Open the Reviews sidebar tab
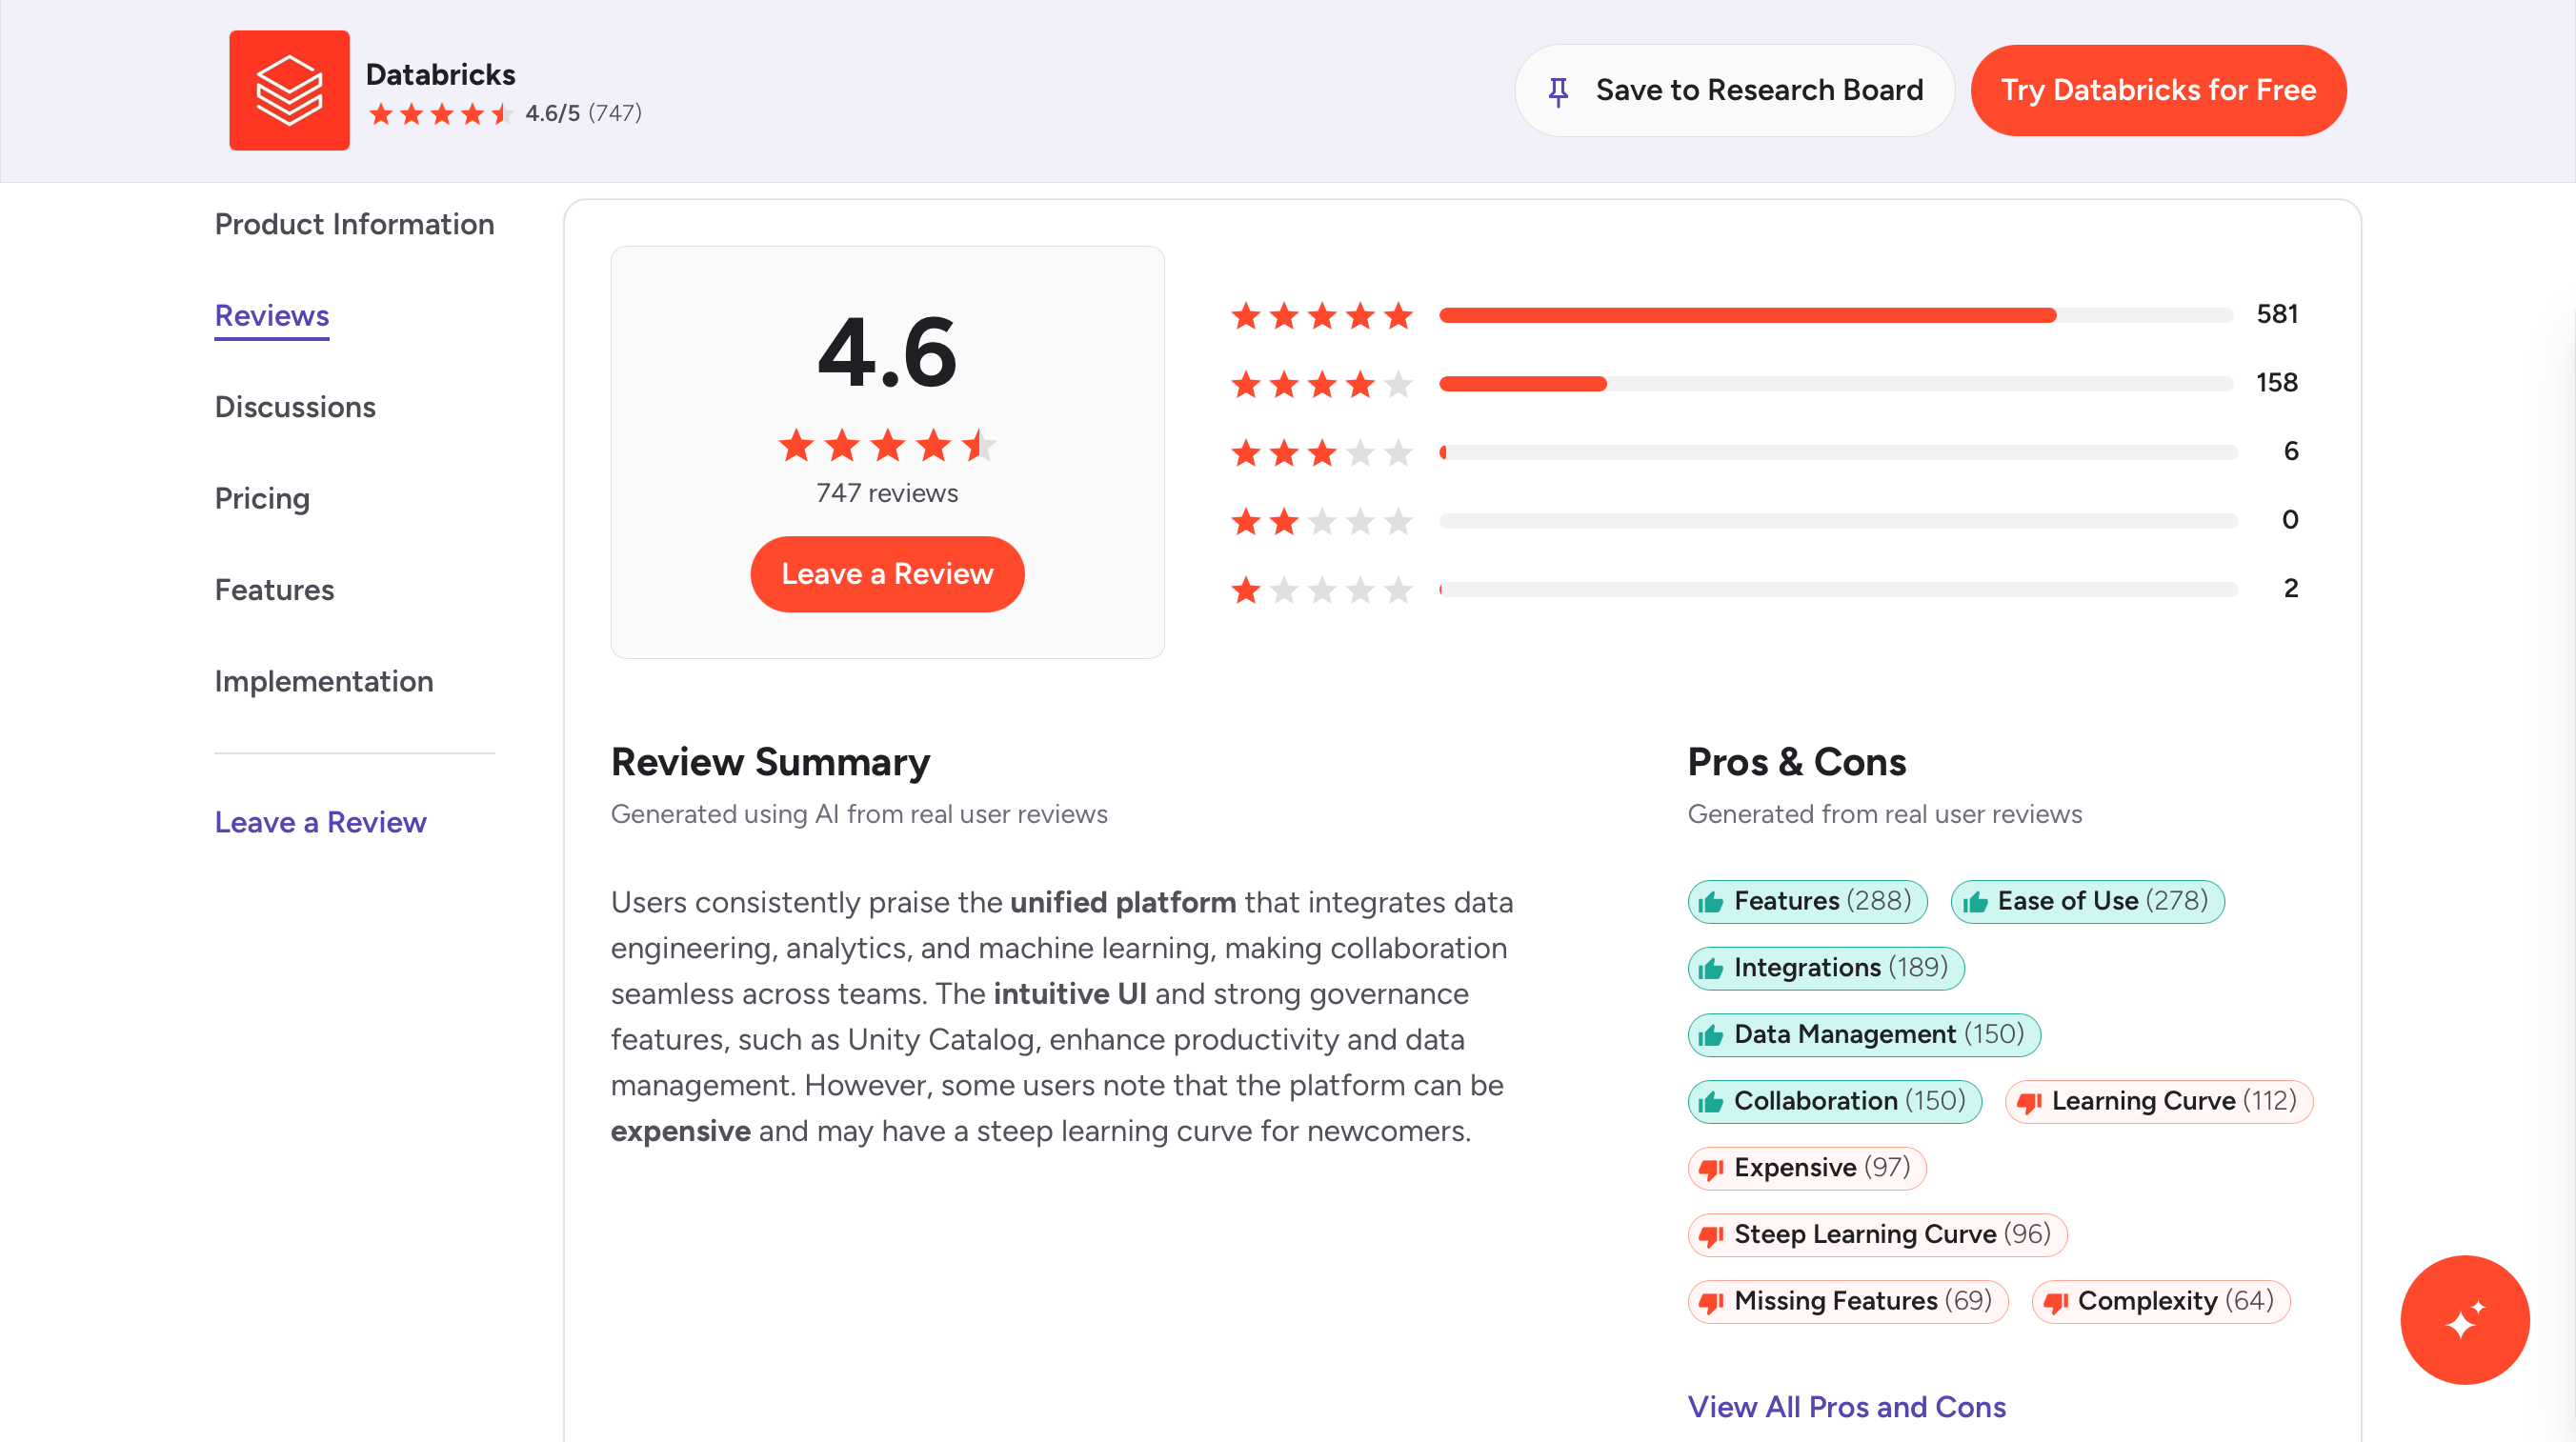This screenshot has height=1442, width=2576. (271, 316)
